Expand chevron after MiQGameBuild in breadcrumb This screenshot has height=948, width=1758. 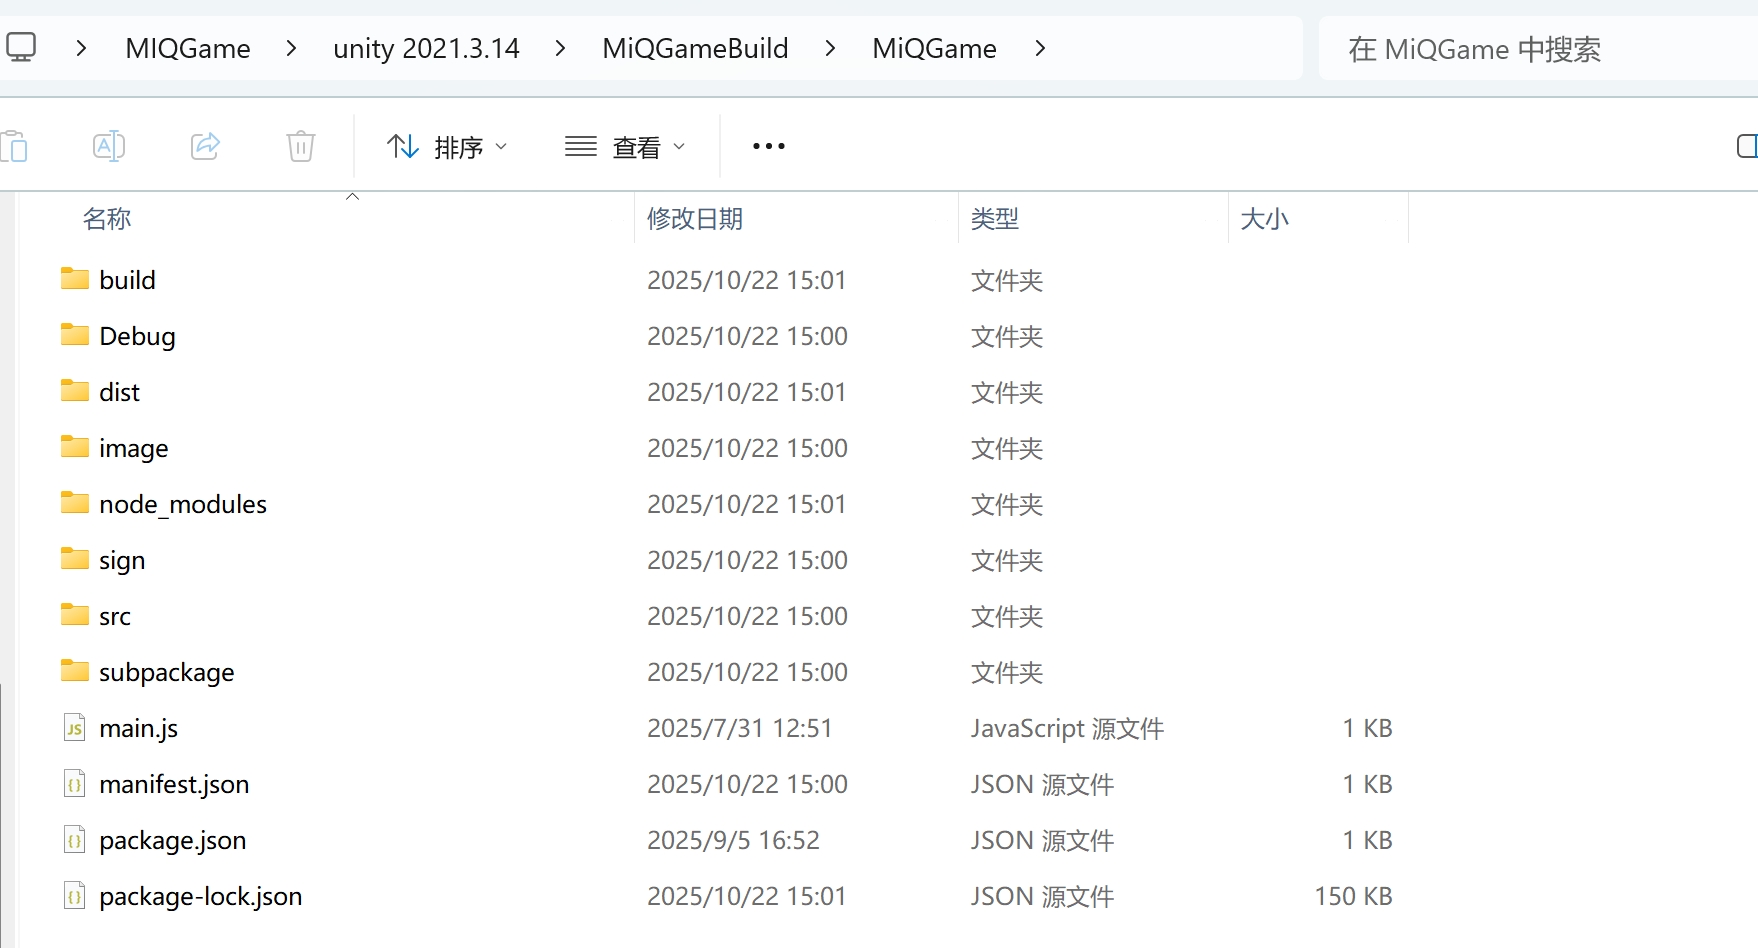tap(830, 48)
